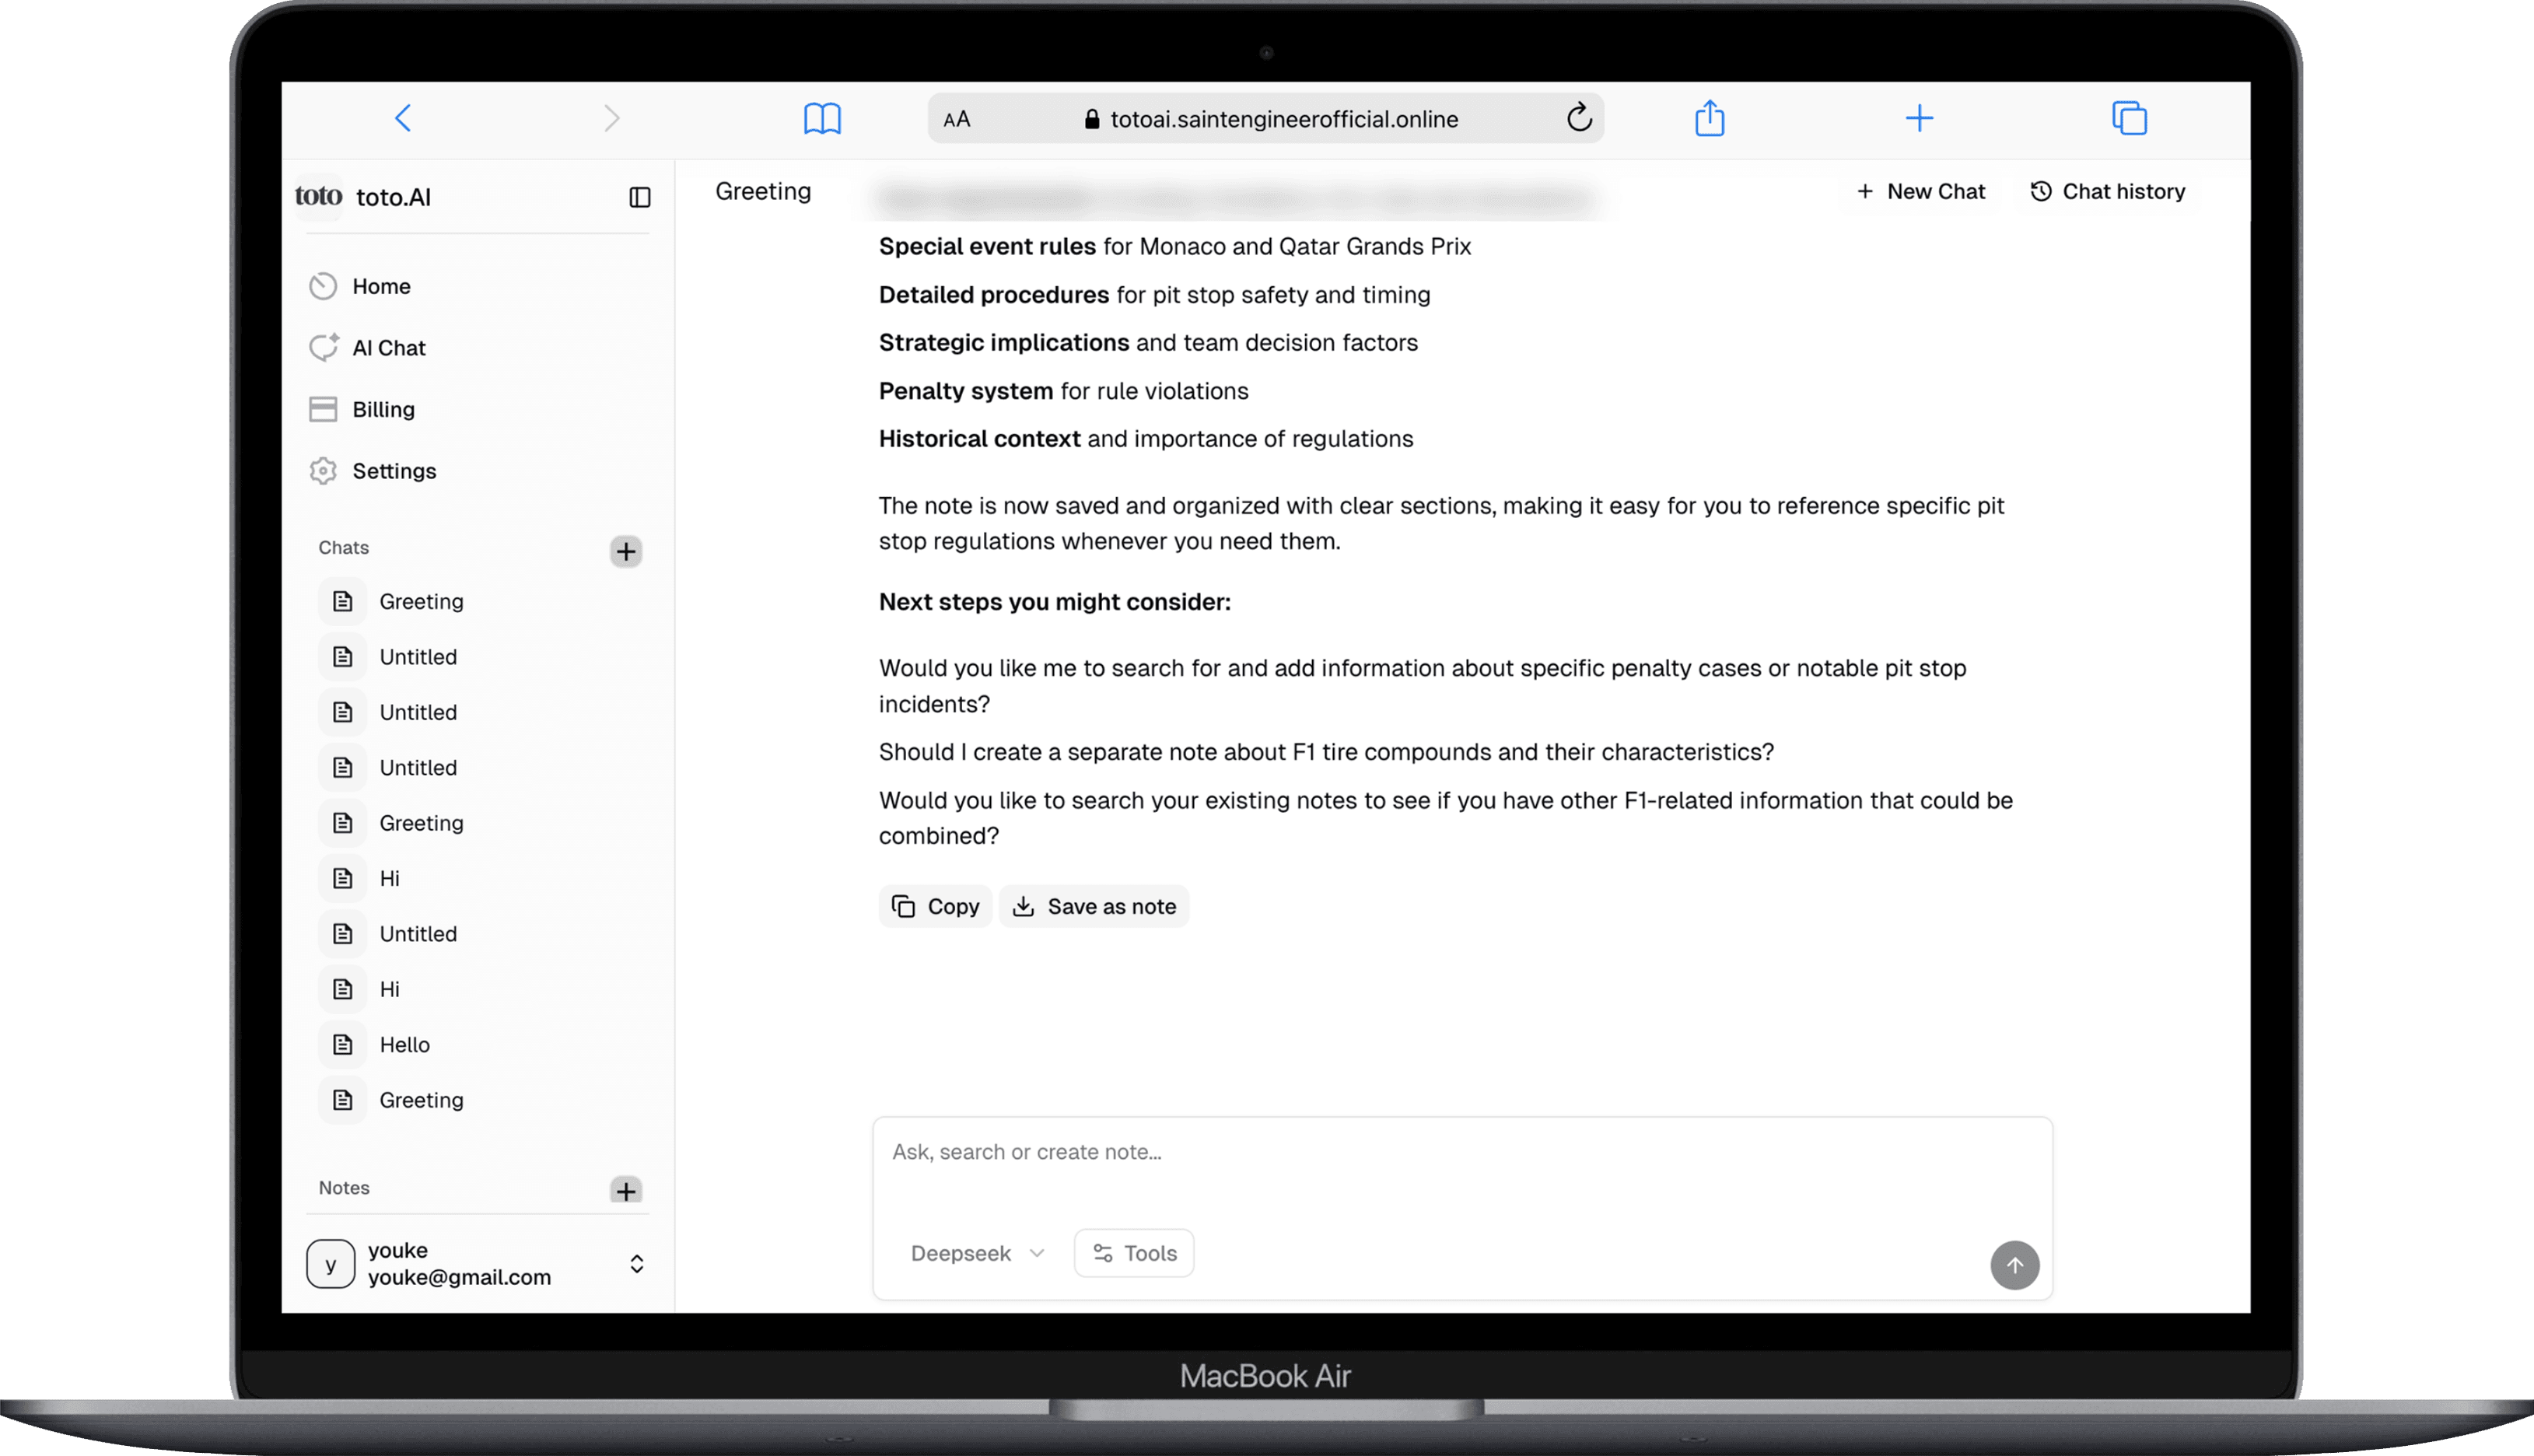Share the page via Safari share icon
This screenshot has width=2534, height=1456.
[x=1710, y=117]
